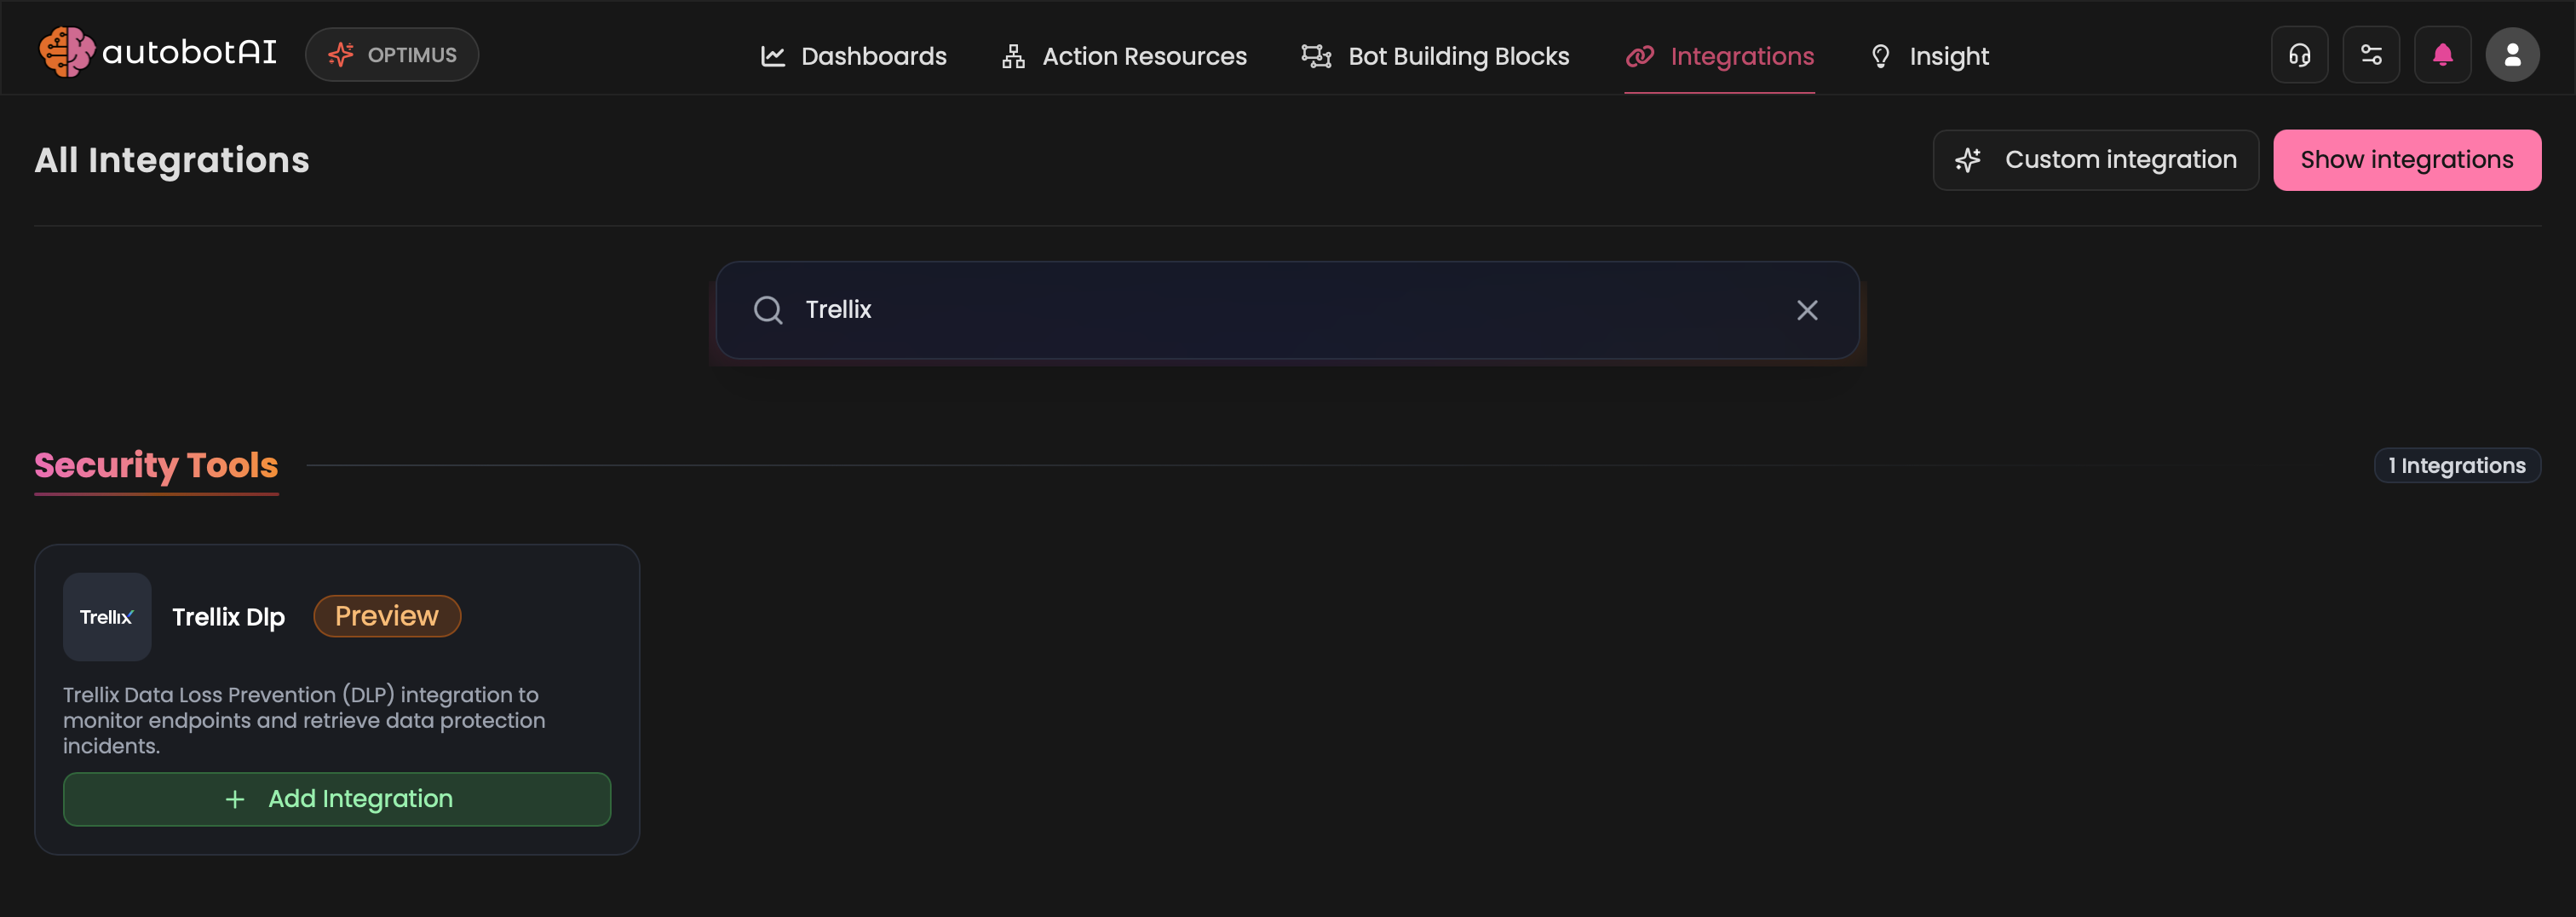Click the headset support icon
Viewport: 2576px width, 917px height.
point(2299,55)
